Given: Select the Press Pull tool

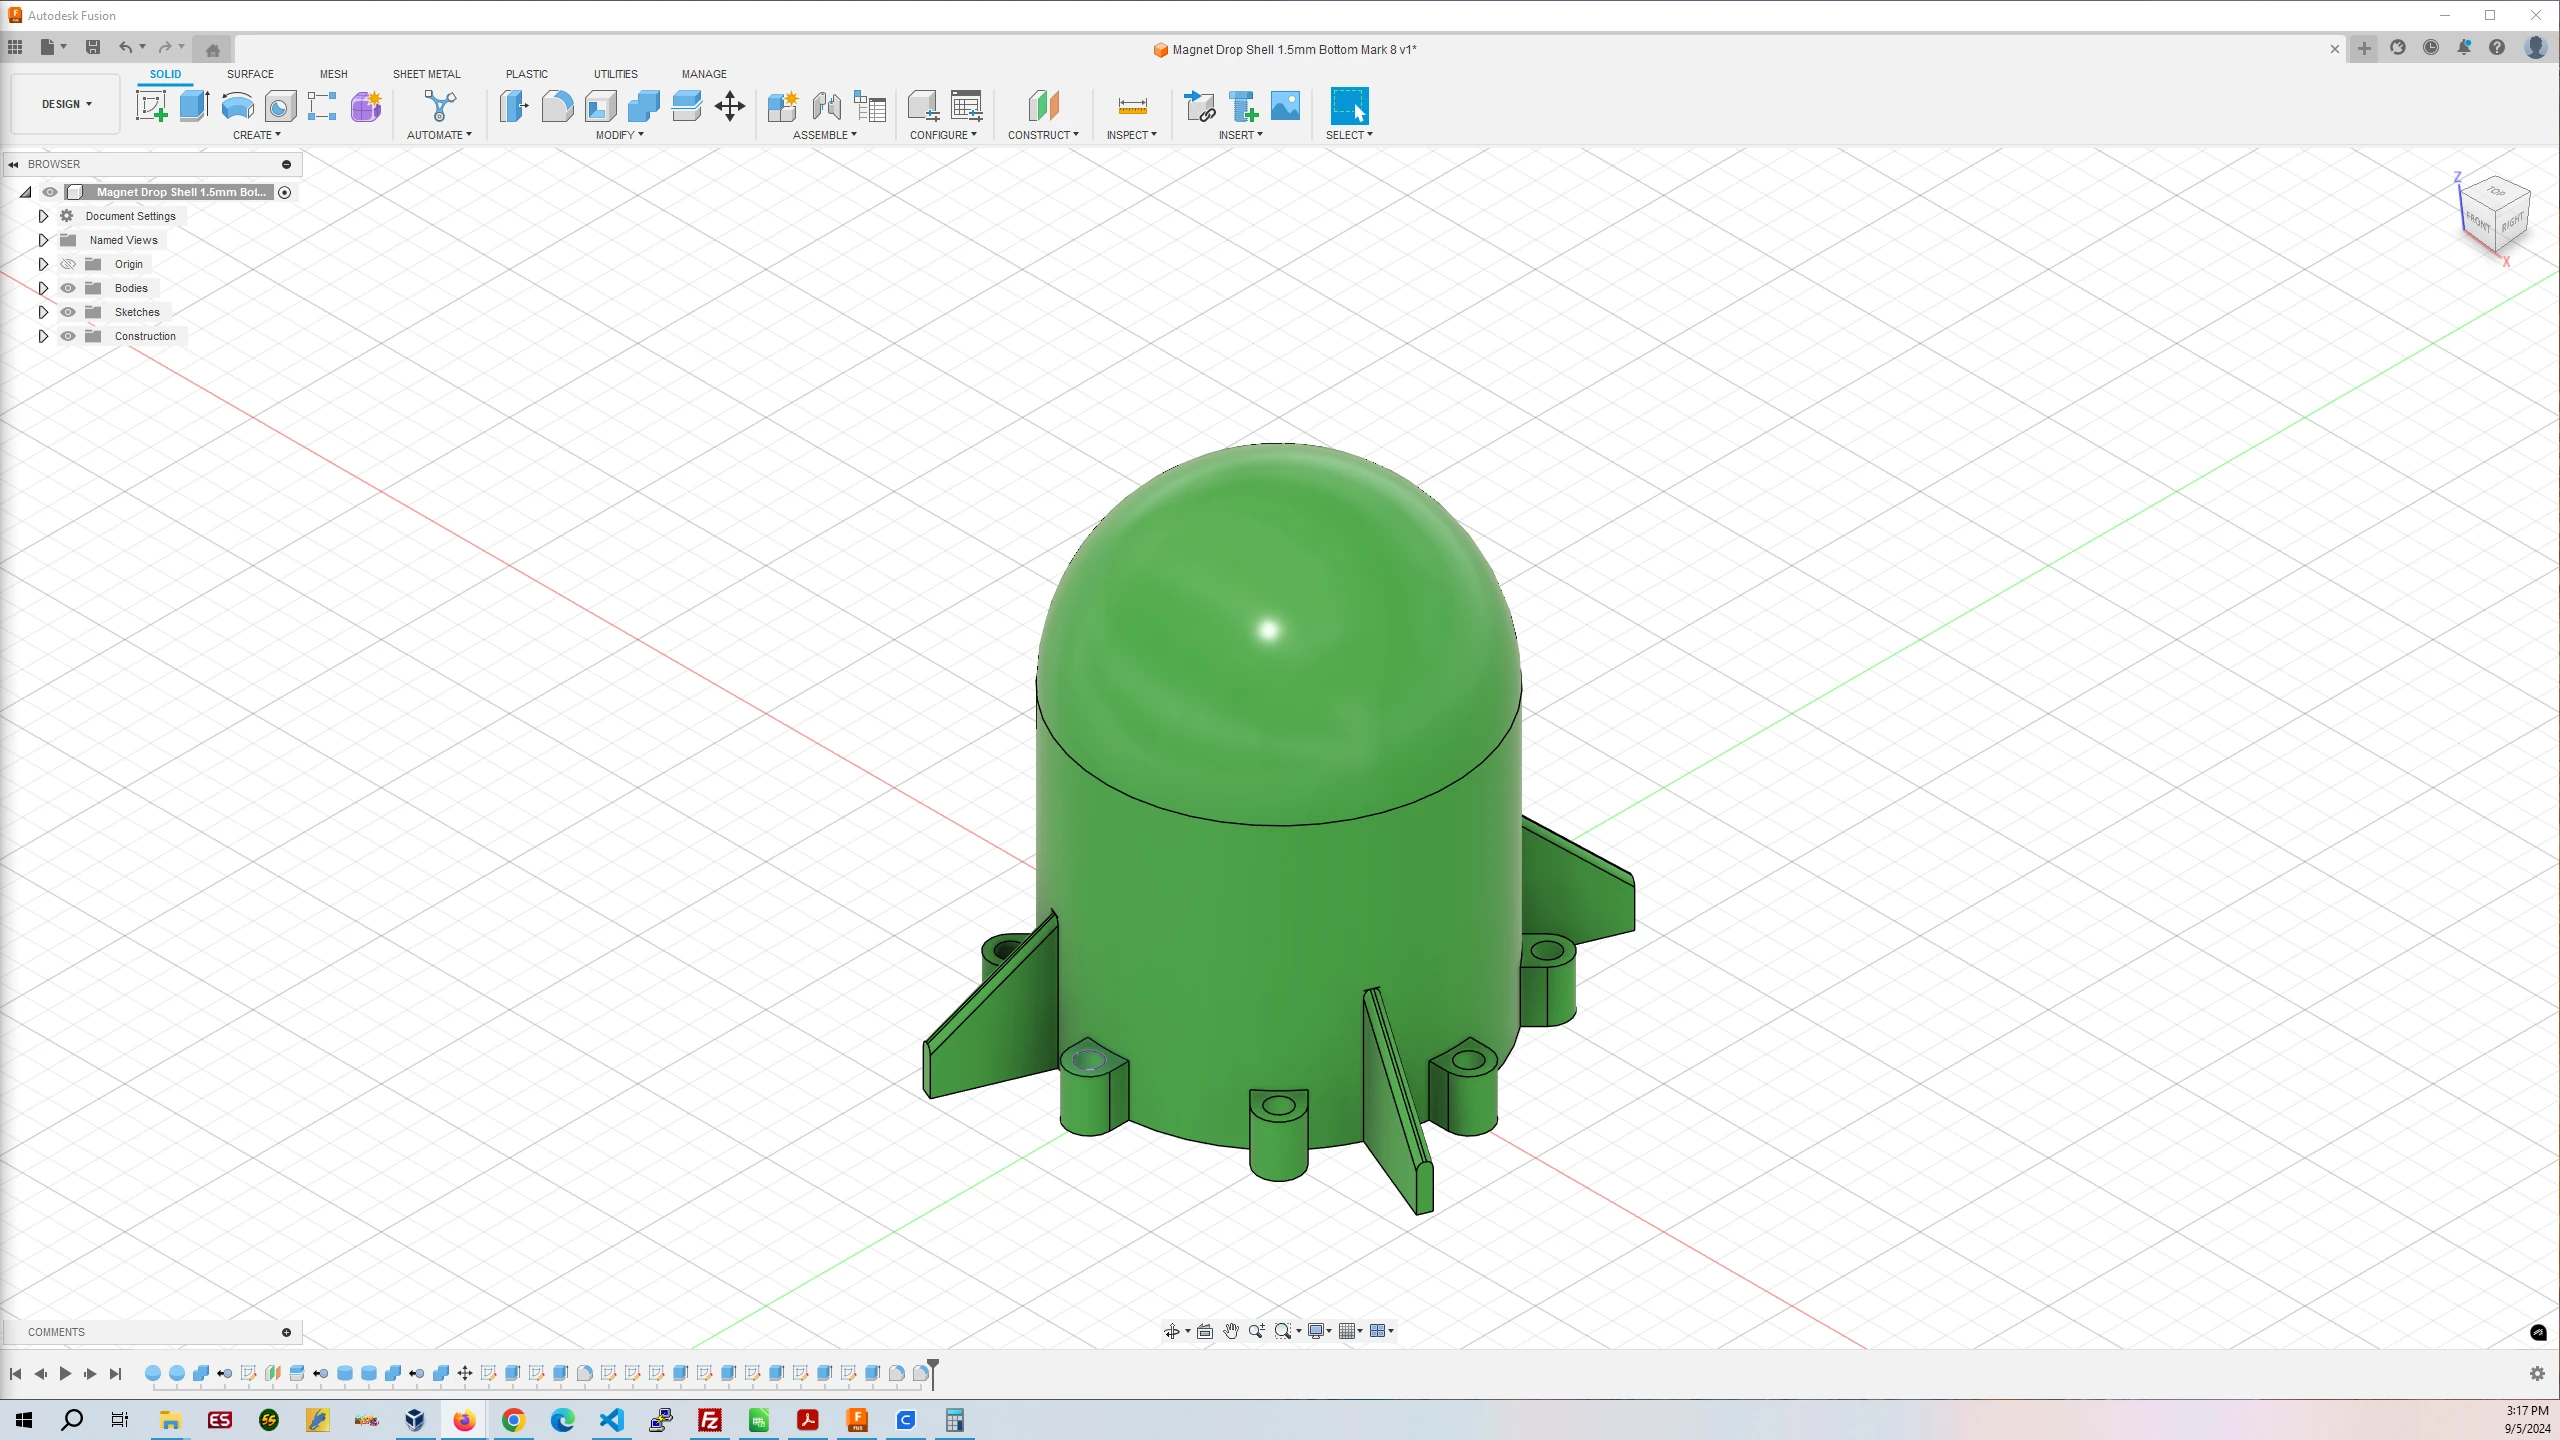Looking at the screenshot, I should [514, 106].
